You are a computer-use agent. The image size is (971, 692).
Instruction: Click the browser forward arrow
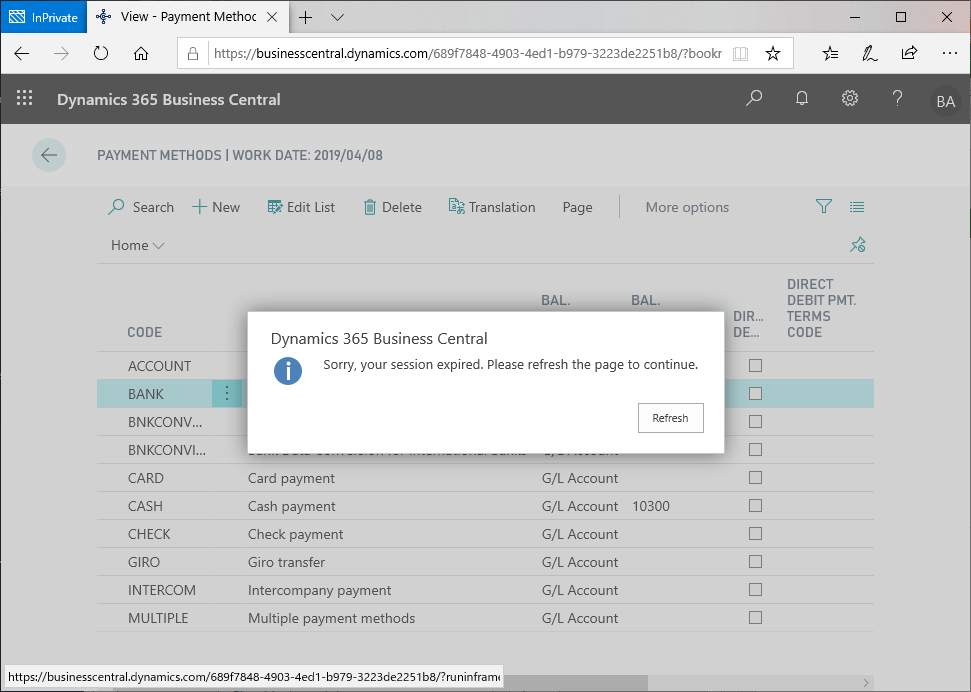coord(61,54)
